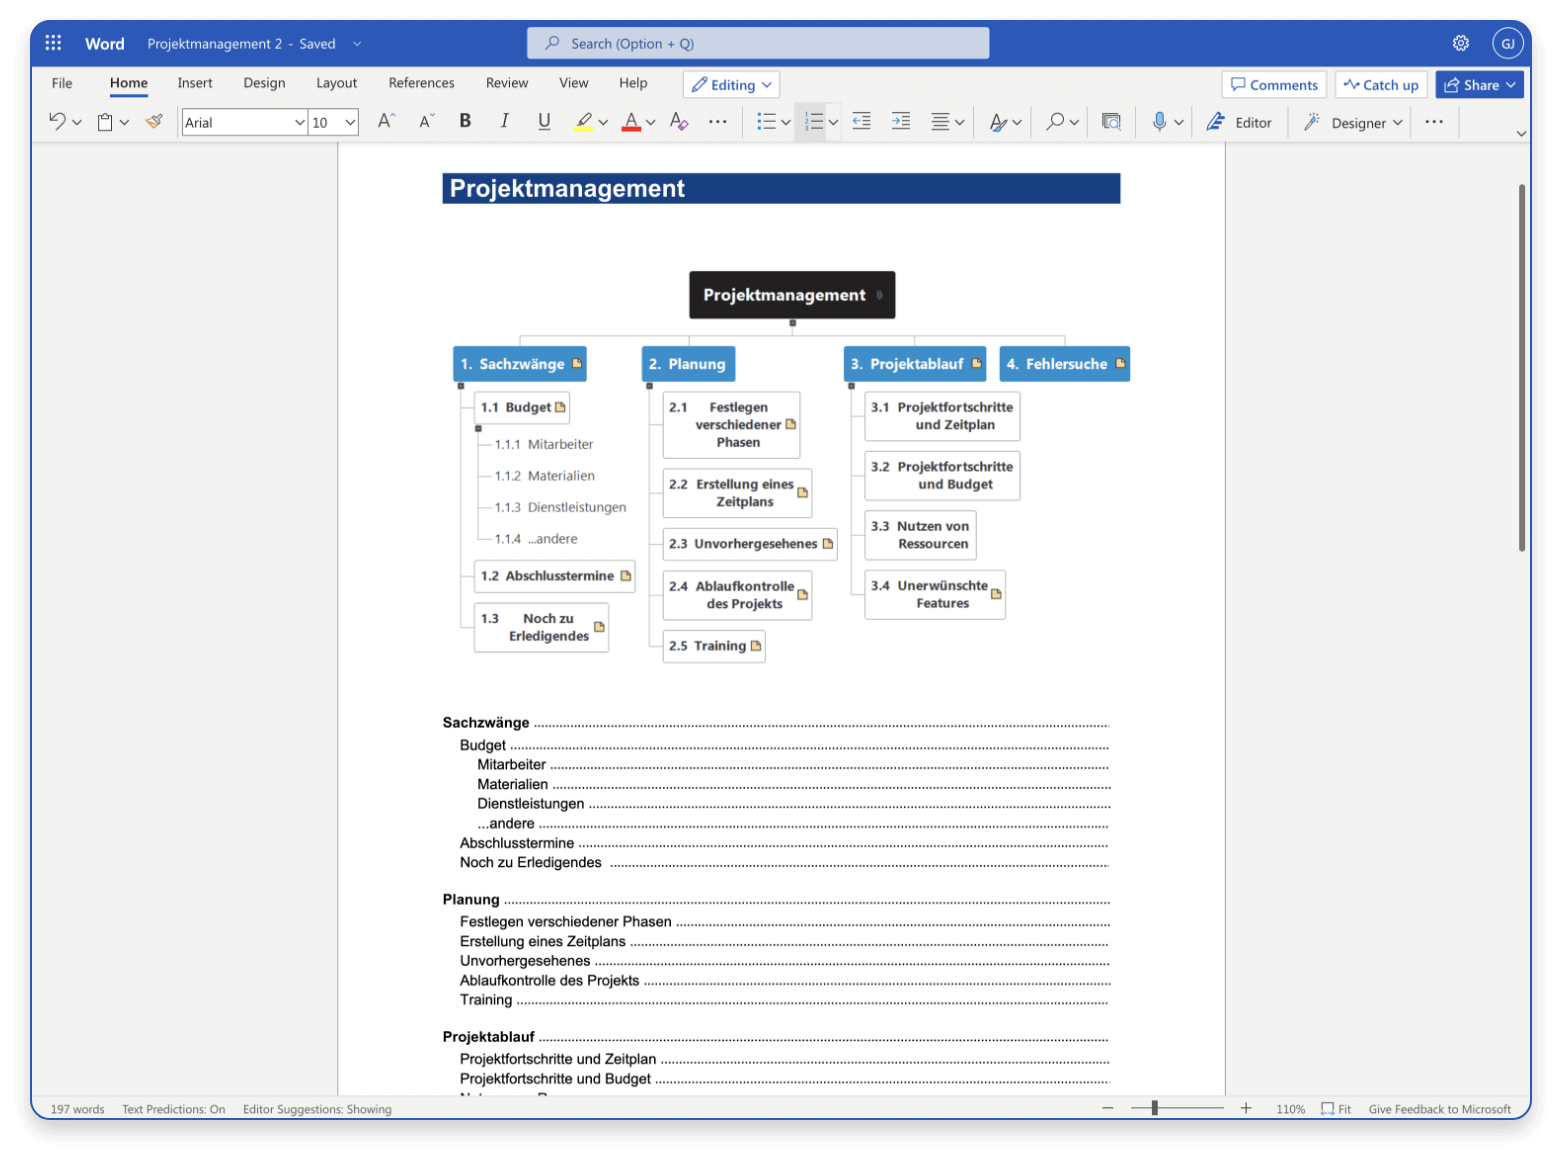1562x1160 pixels.
Task: Switch to the References tab
Action: (x=421, y=83)
